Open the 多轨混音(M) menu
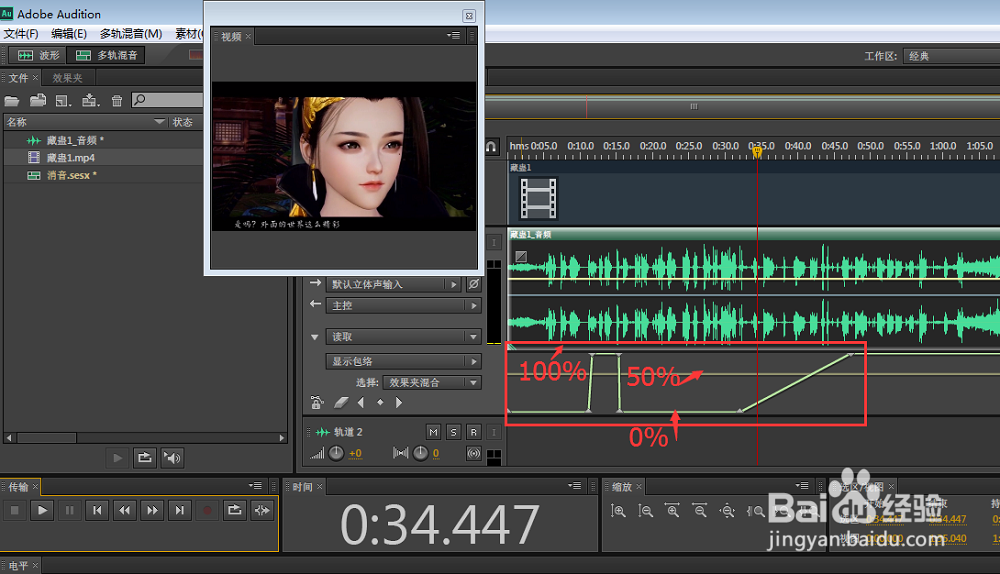The width and height of the screenshot is (1000, 574). point(131,34)
